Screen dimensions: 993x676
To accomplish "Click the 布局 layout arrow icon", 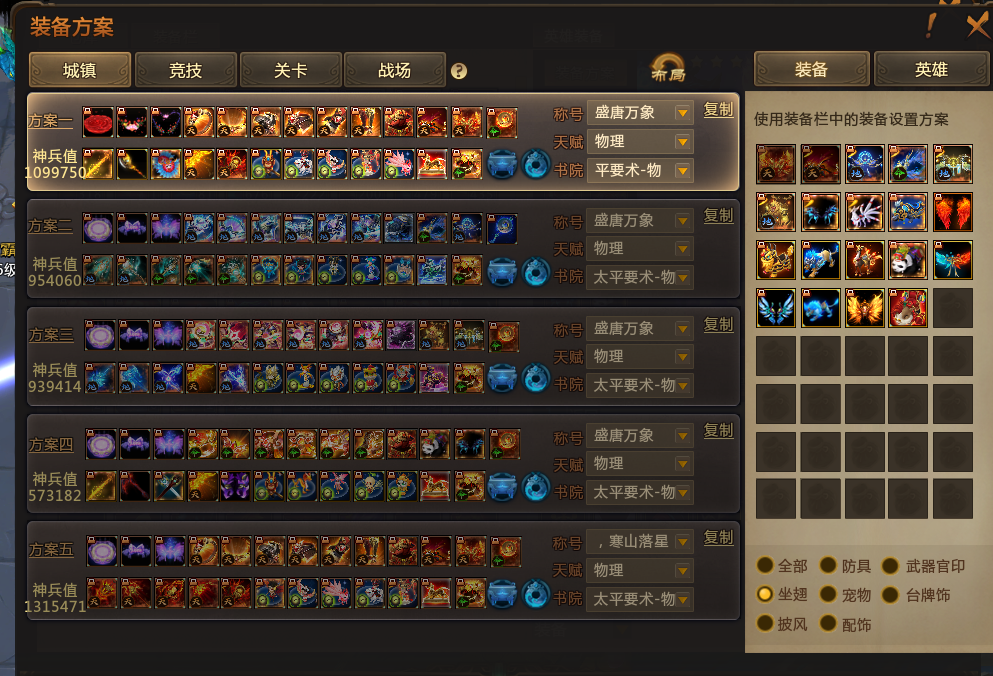I will [668, 68].
